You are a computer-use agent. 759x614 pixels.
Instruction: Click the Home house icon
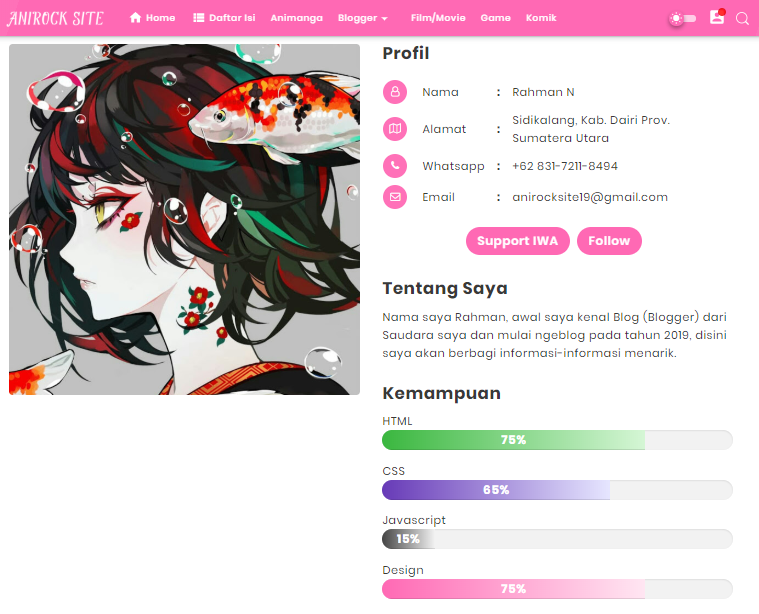pos(135,18)
